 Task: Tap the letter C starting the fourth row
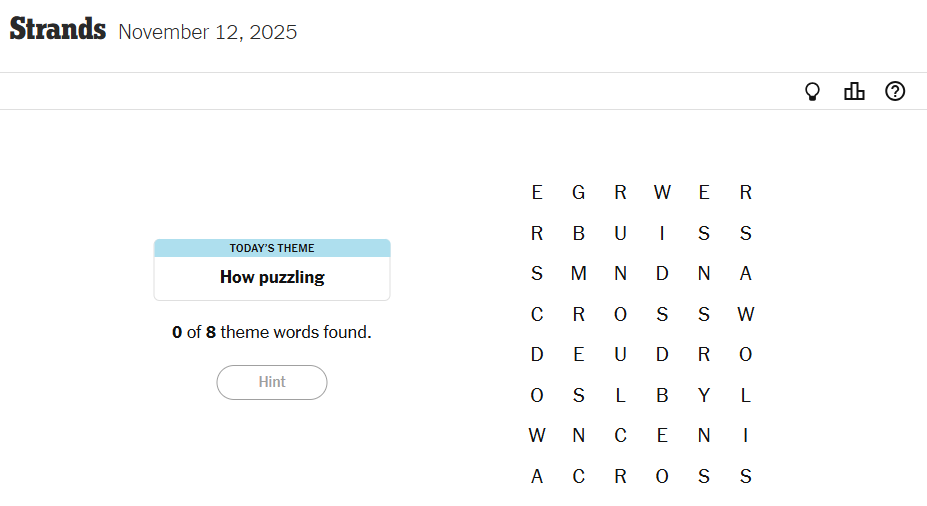point(537,315)
